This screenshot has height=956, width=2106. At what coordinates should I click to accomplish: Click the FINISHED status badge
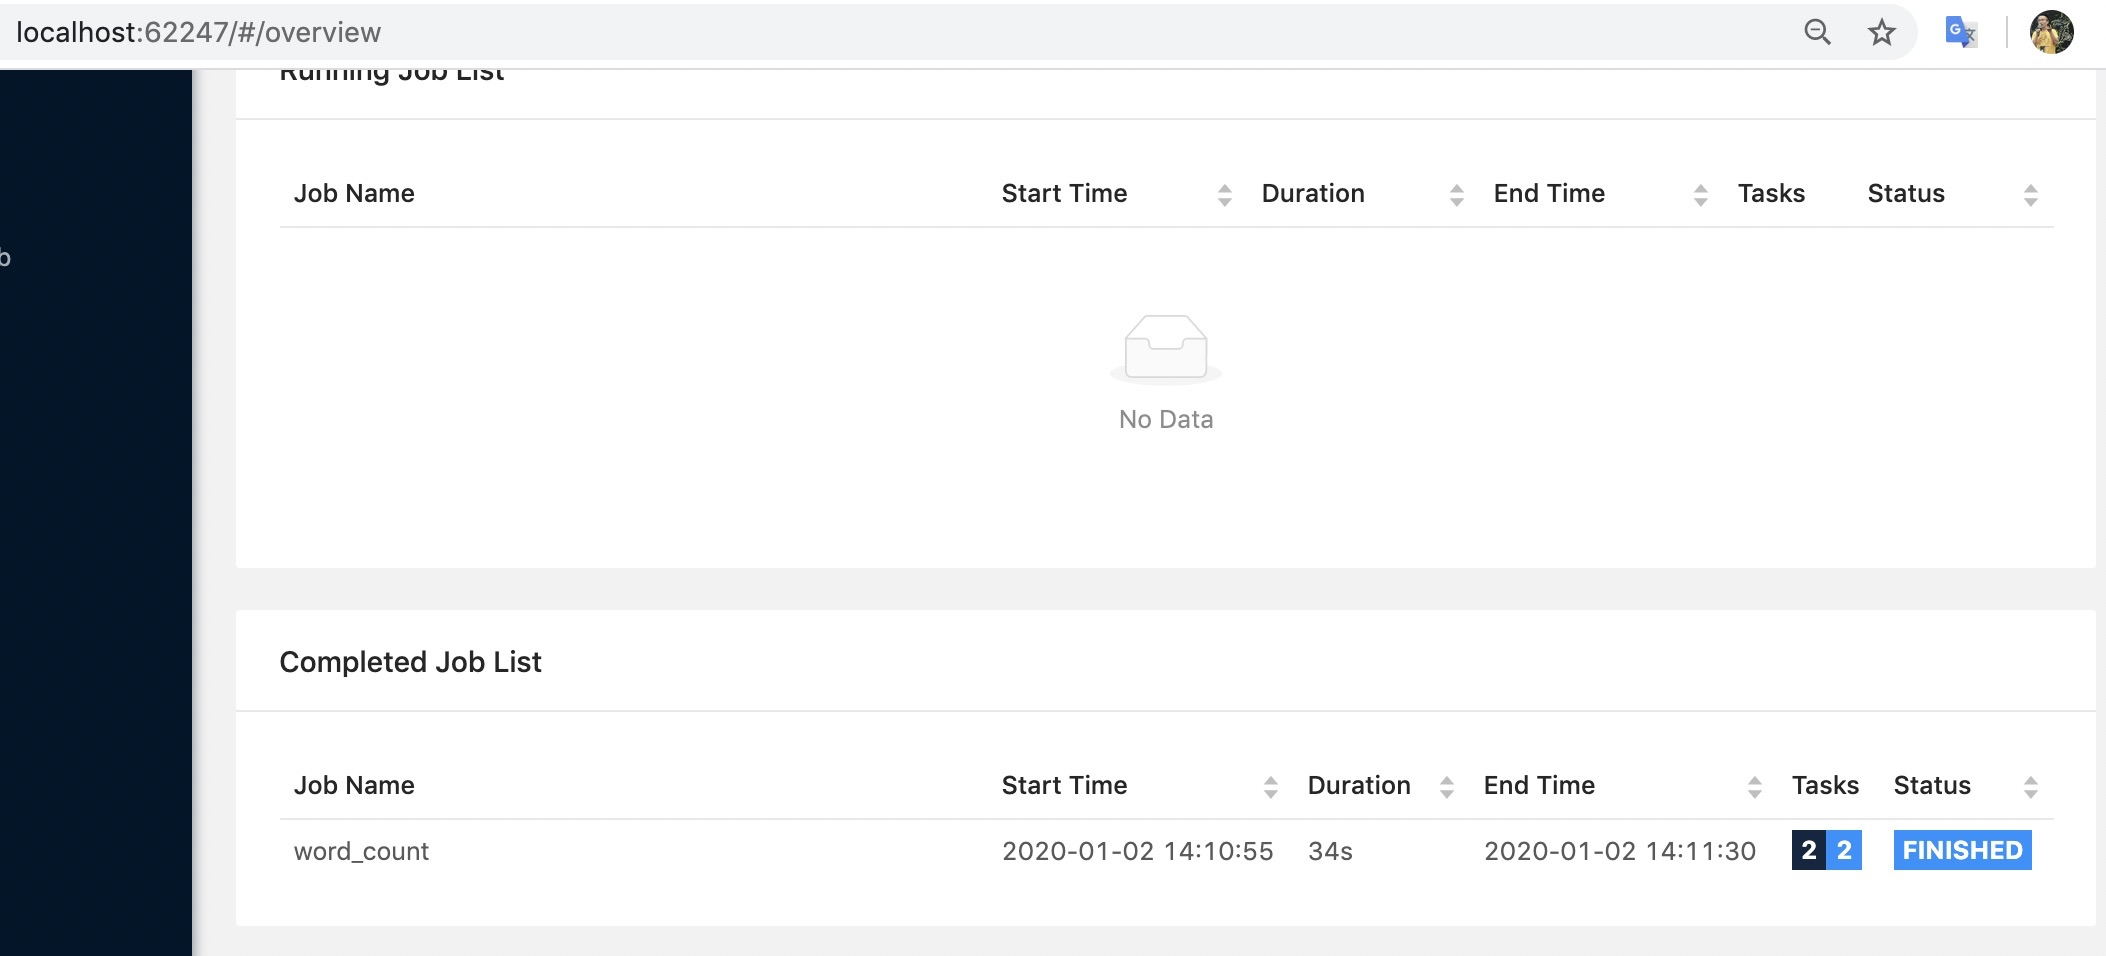click(1962, 850)
